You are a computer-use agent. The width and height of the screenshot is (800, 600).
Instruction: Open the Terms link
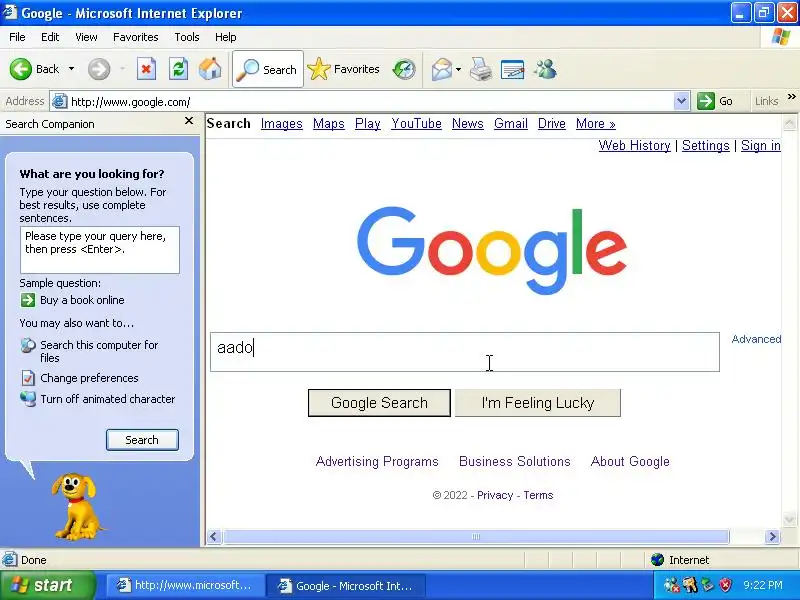pyautogui.click(x=538, y=495)
